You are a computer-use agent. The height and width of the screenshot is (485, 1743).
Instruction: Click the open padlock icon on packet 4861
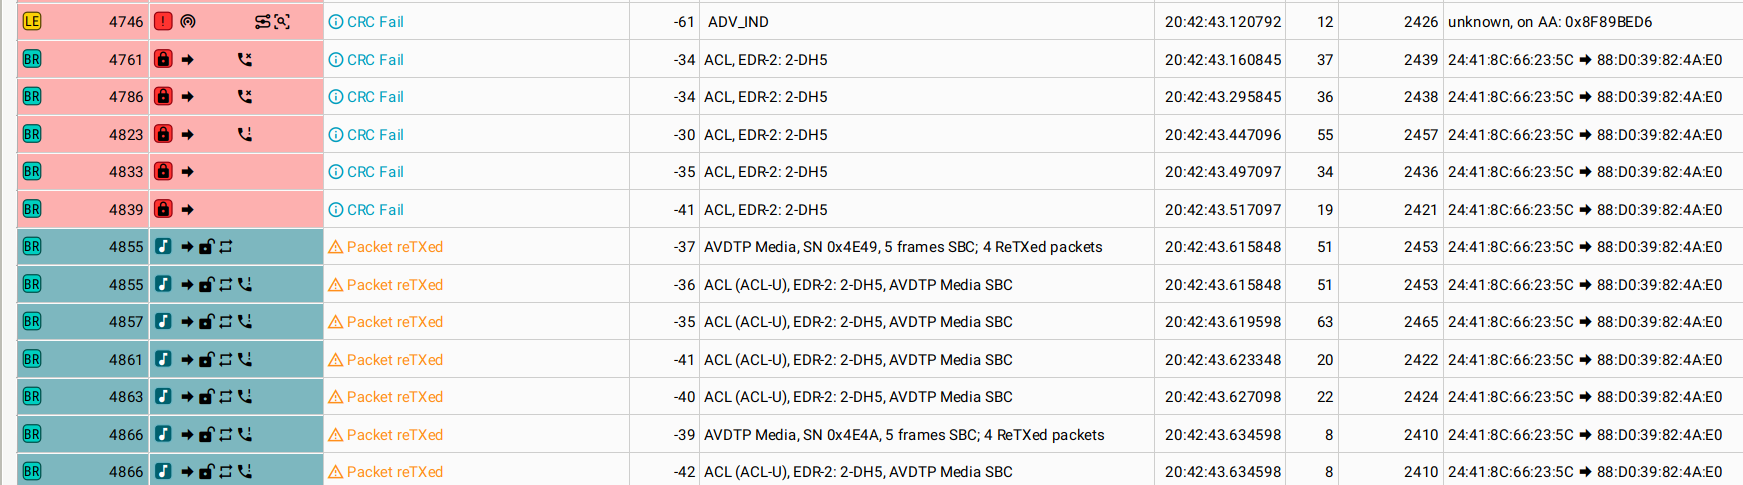pos(207,360)
